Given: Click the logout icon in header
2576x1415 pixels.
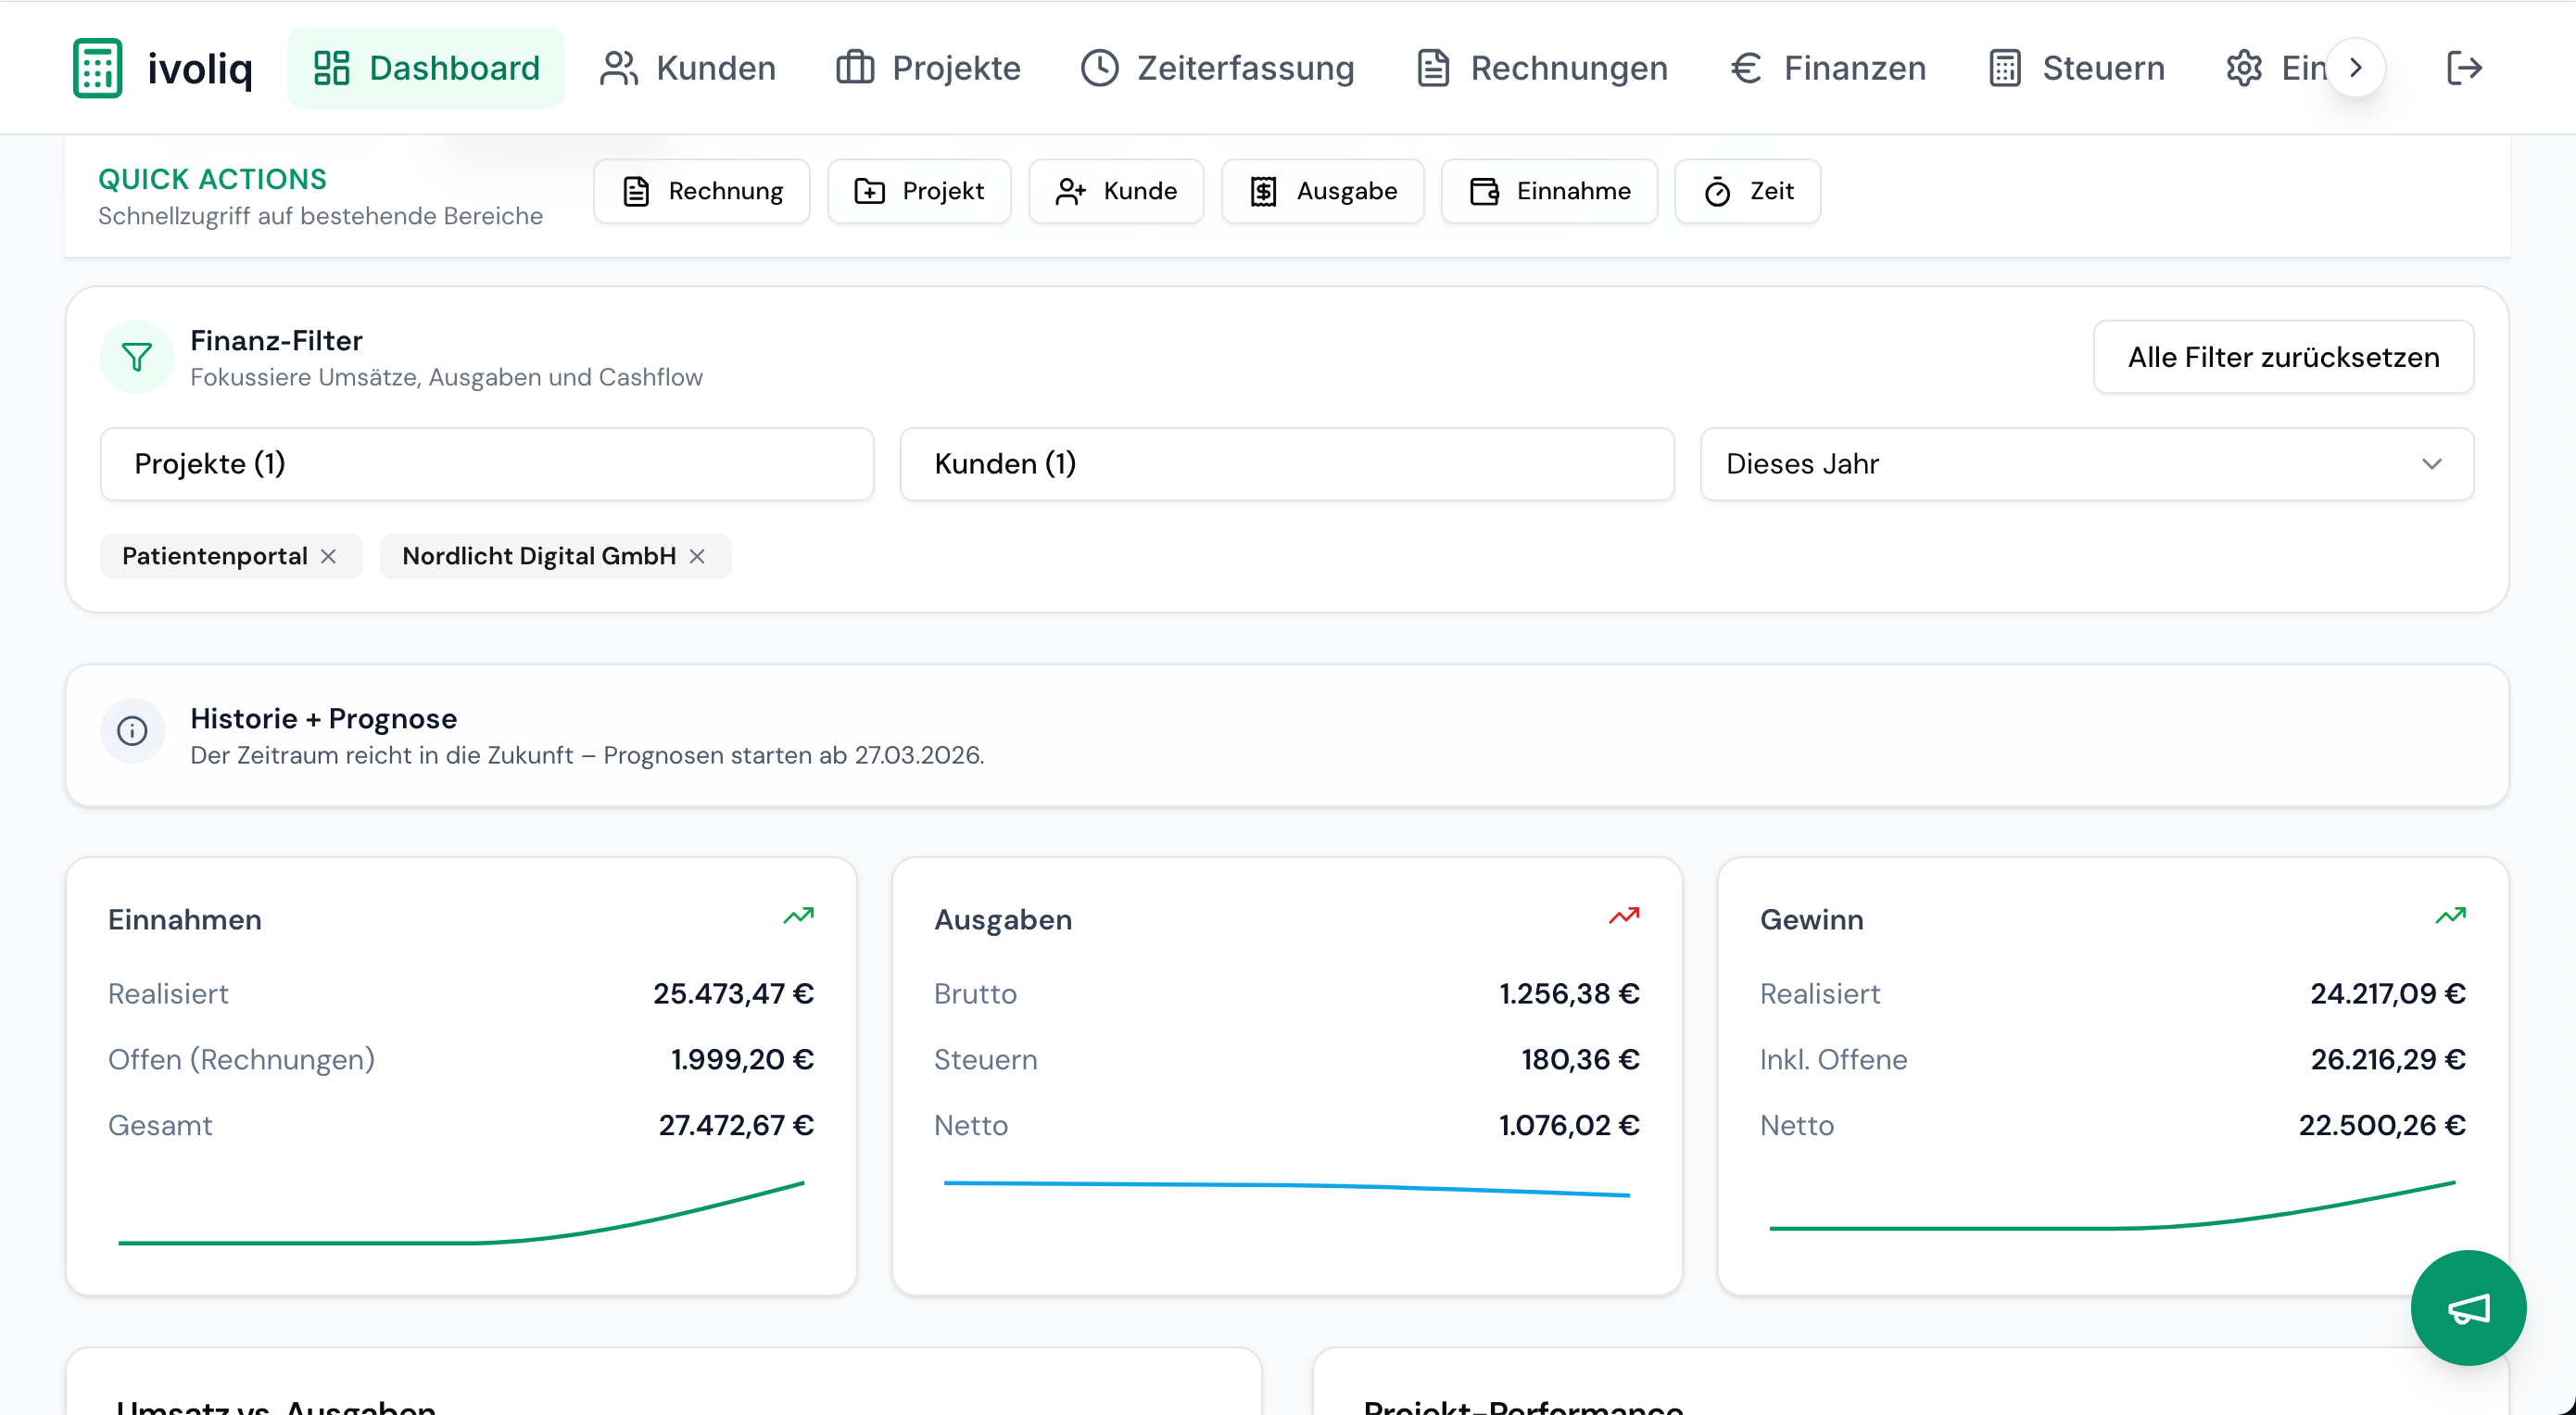Looking at the screenshot, I should tap(2464, 68).
